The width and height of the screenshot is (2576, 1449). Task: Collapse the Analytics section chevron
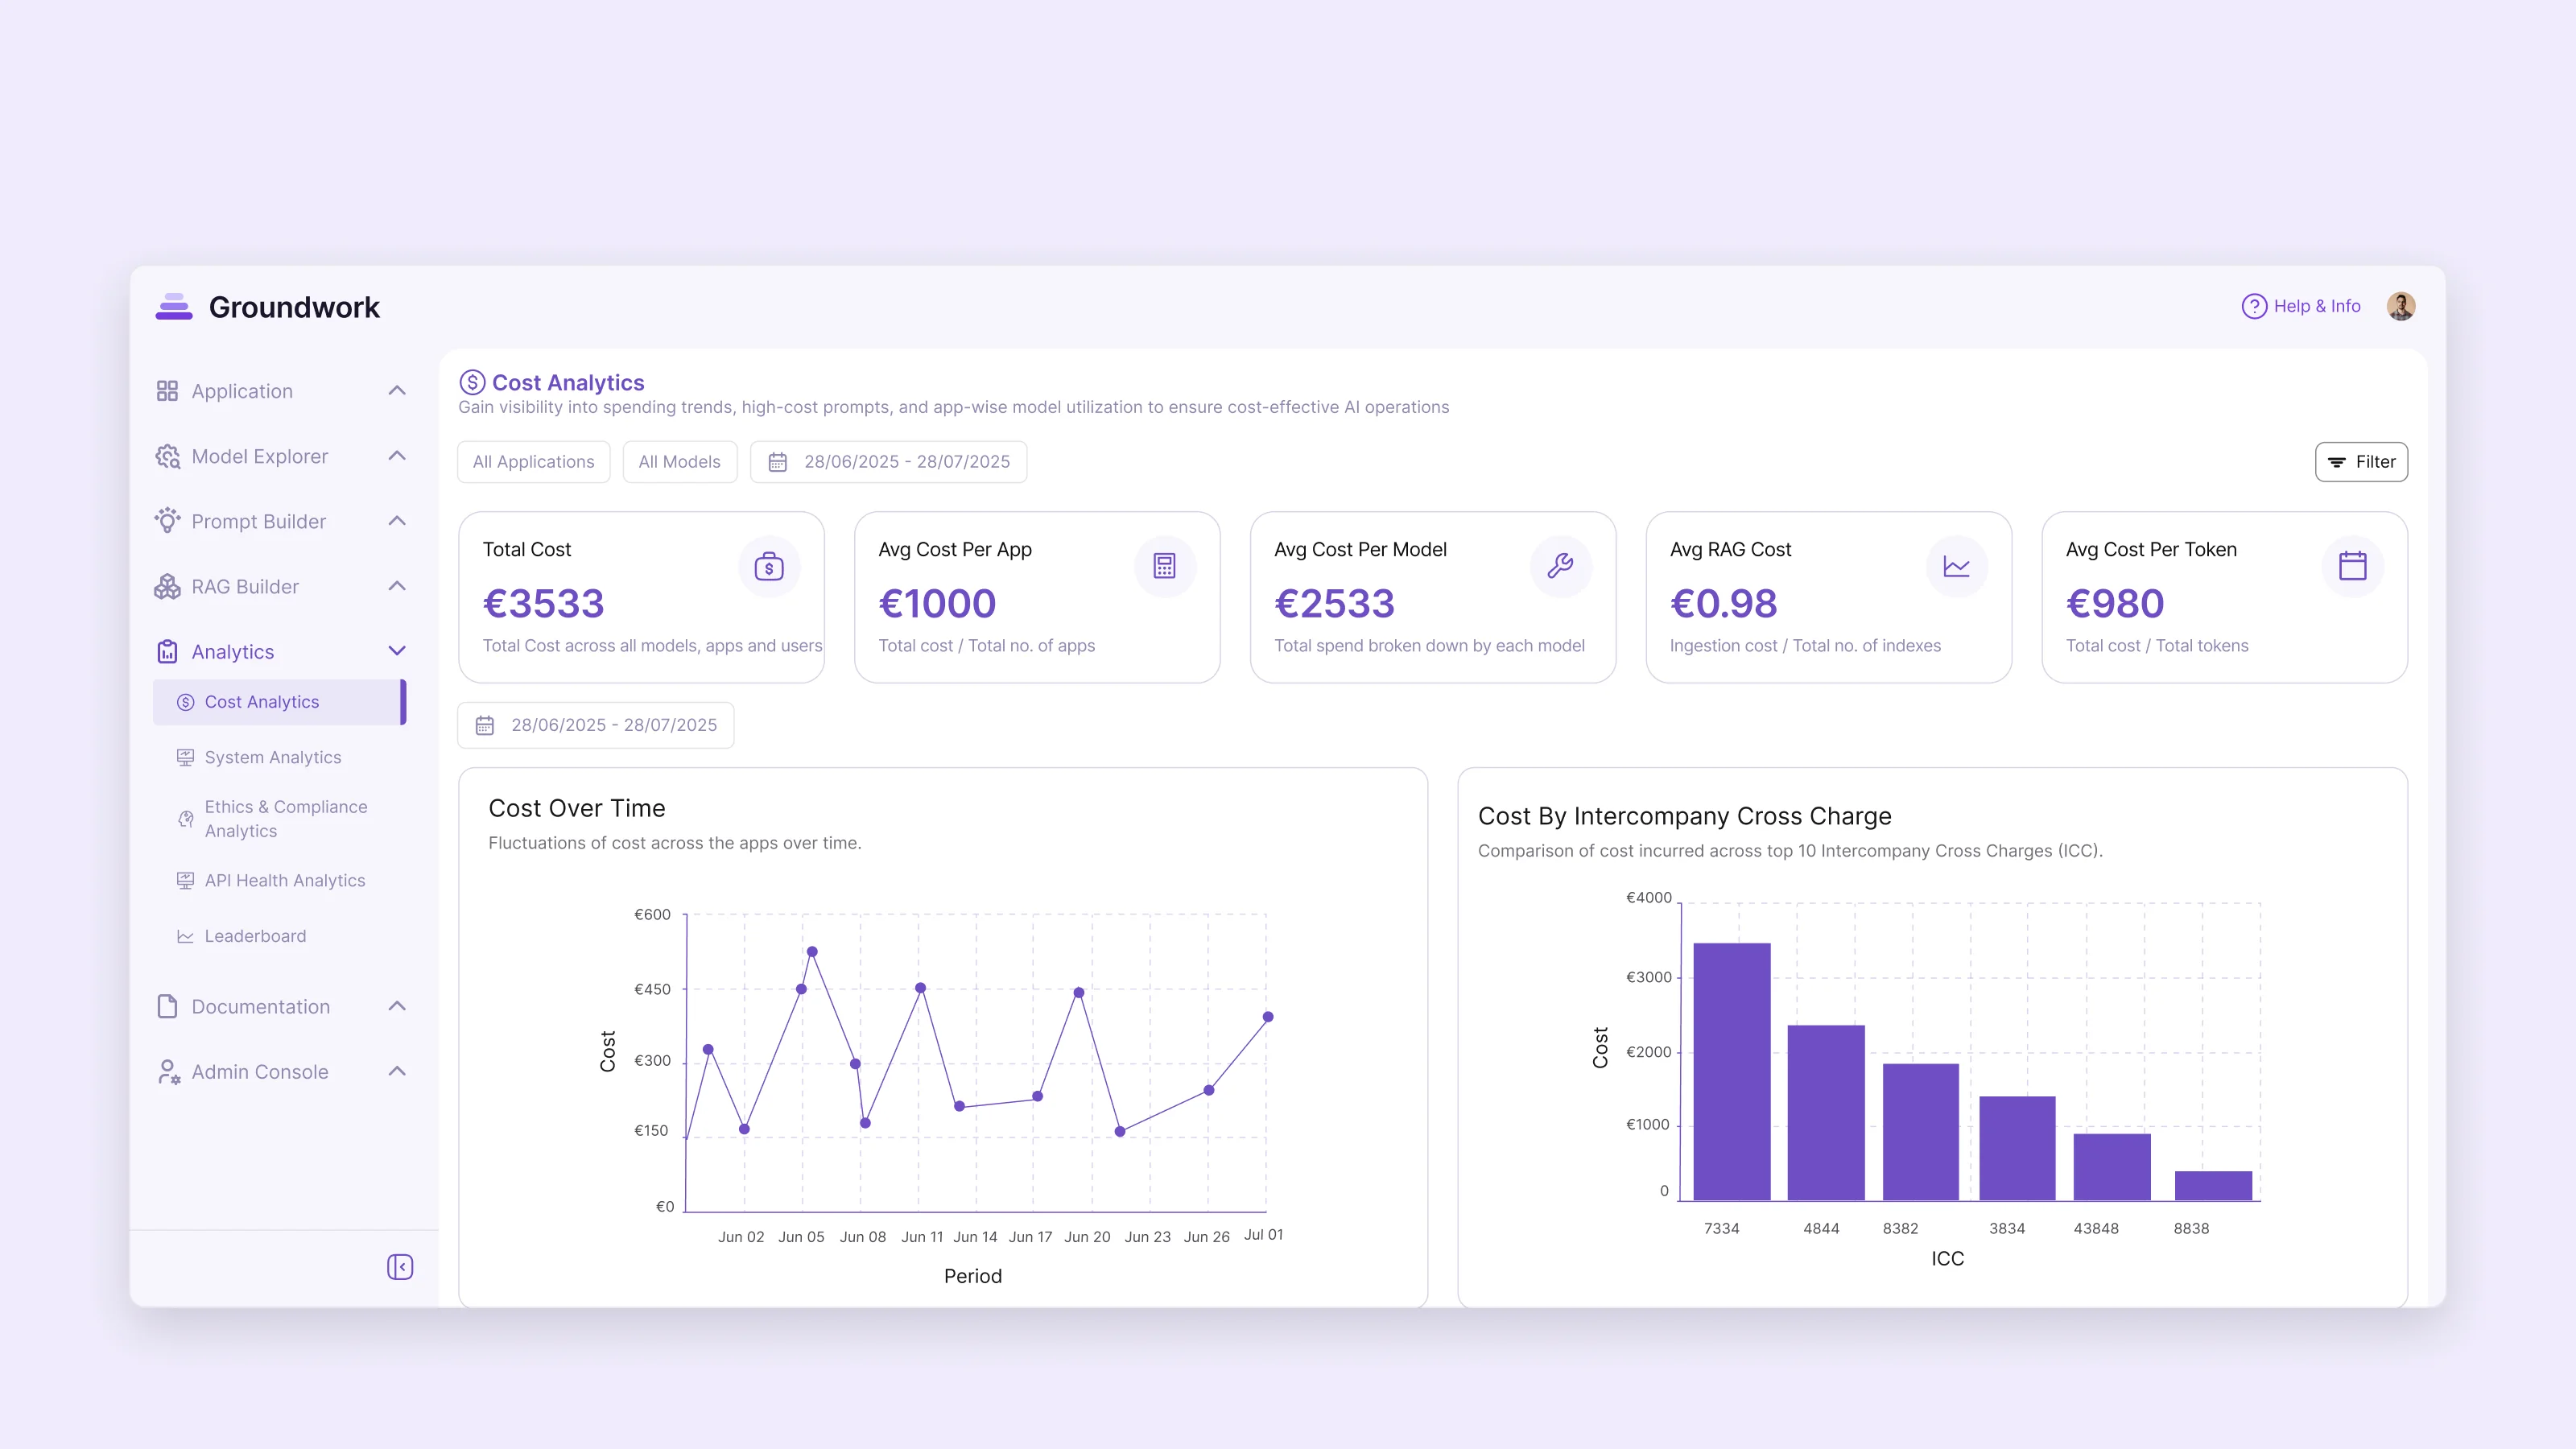pyautogui.click(x=397, y=651)
